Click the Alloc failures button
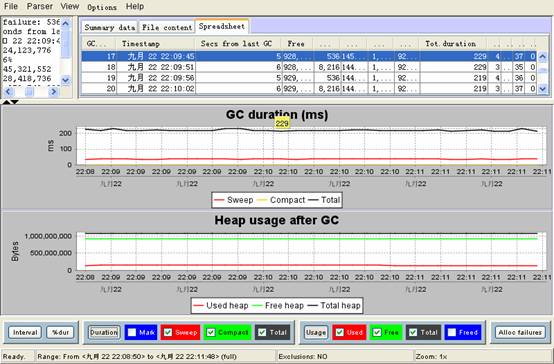The image size is (554, 364). [x=520, y=333]
